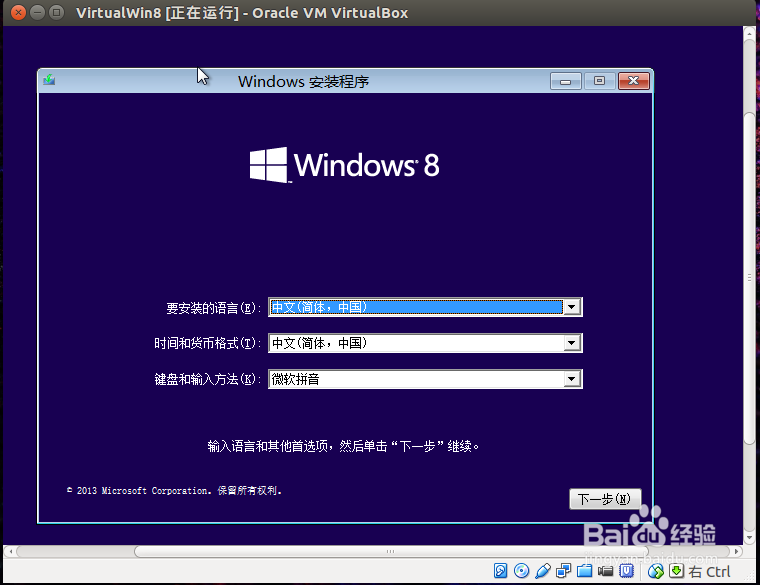Click the vertical scrollbar up arrow
This screenshot has height=585, width=760.
[749, 32]
